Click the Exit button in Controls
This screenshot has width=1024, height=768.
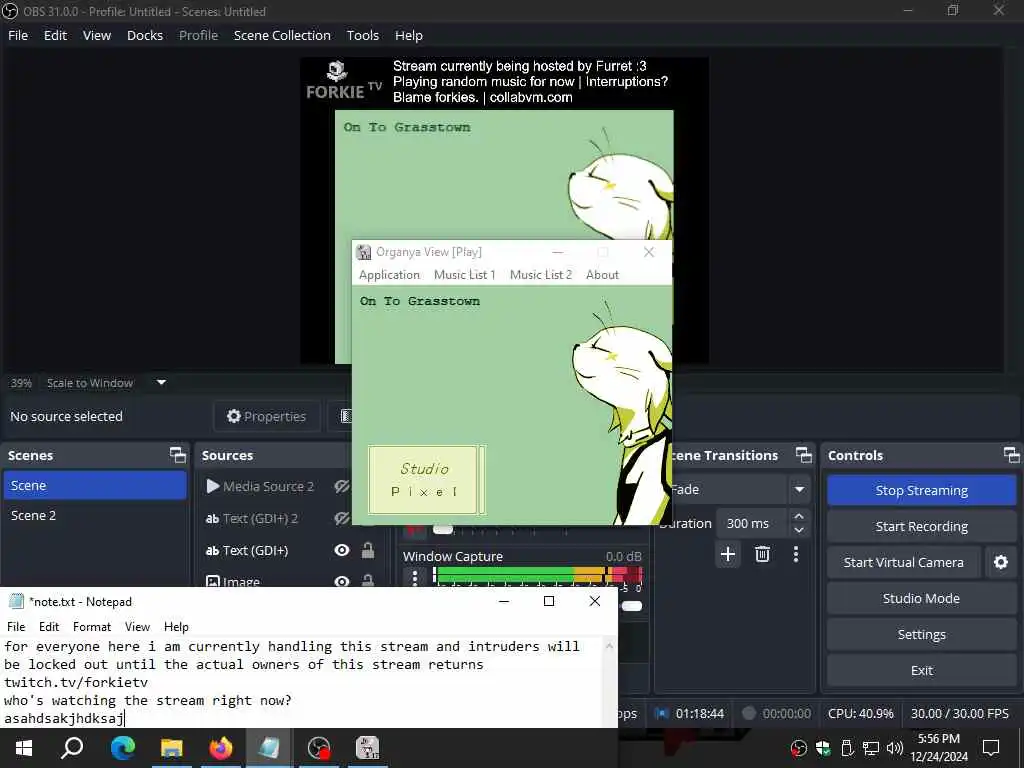pos(921,670)
